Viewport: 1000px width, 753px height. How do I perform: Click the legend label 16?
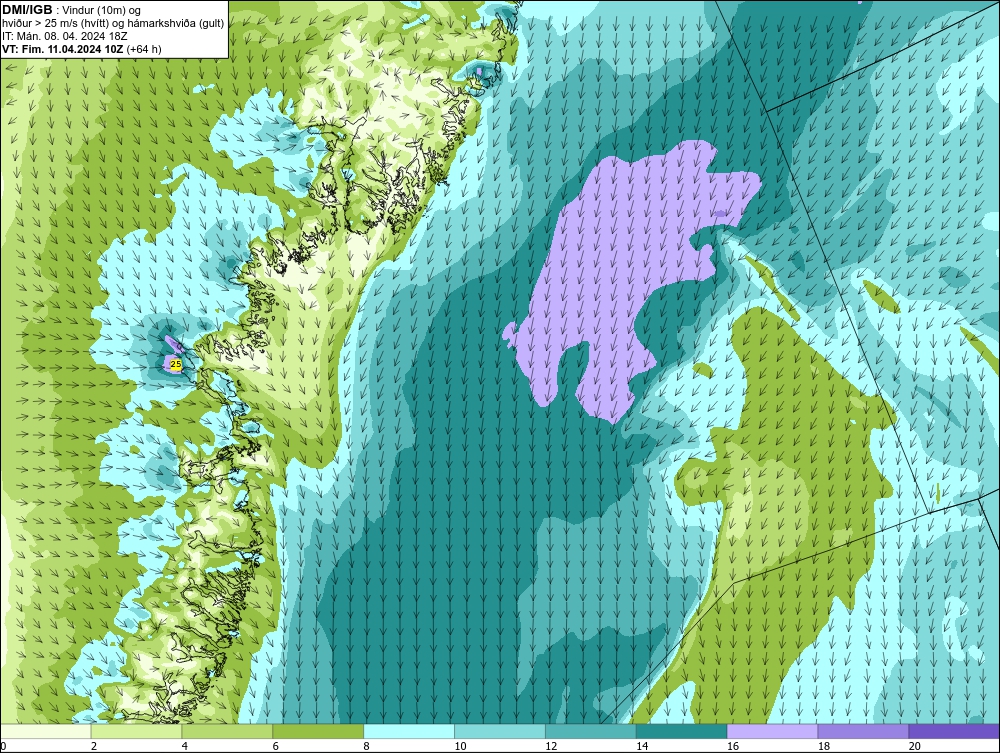[732, 746]
